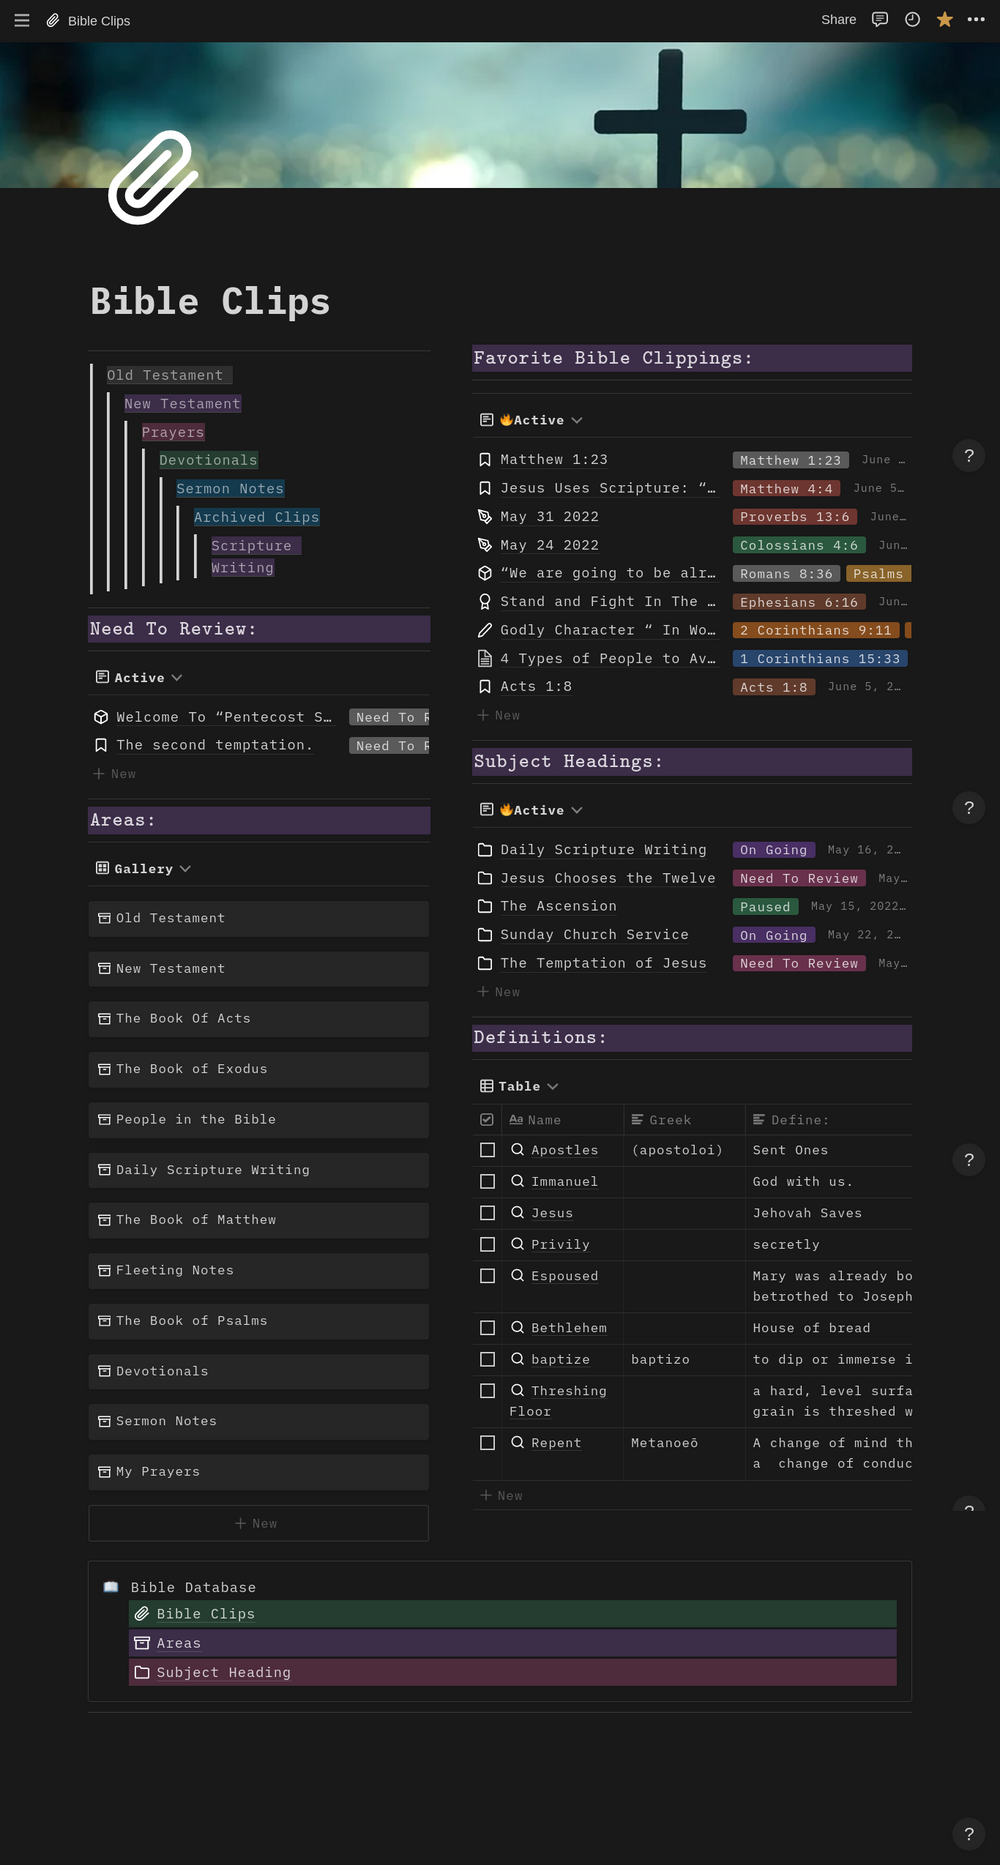Open The Book of Psalms gallery card
Screen dimensions: 1000x1865
click(258, 1321)
